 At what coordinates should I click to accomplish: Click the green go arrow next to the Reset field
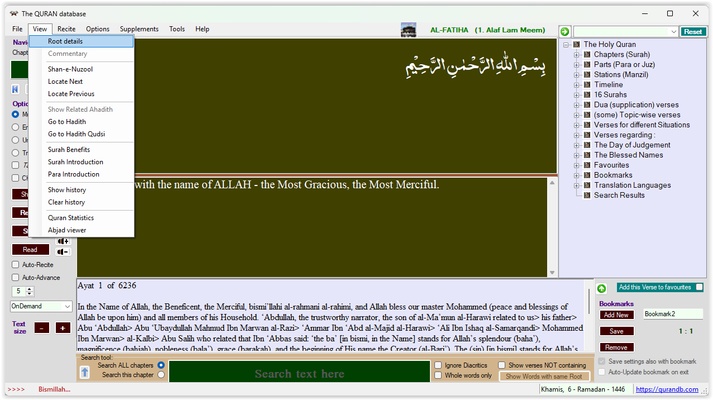pyautogui.click(x=565, y=31)
